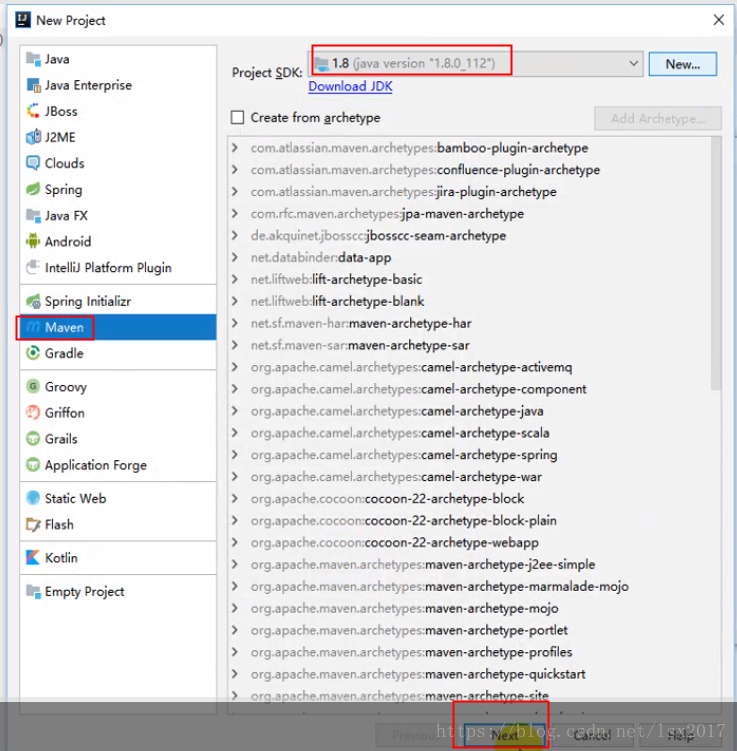This screenshot has height=751, width=737.
Task: Select Spring Initializr project type
Action: tap(118, 301)
